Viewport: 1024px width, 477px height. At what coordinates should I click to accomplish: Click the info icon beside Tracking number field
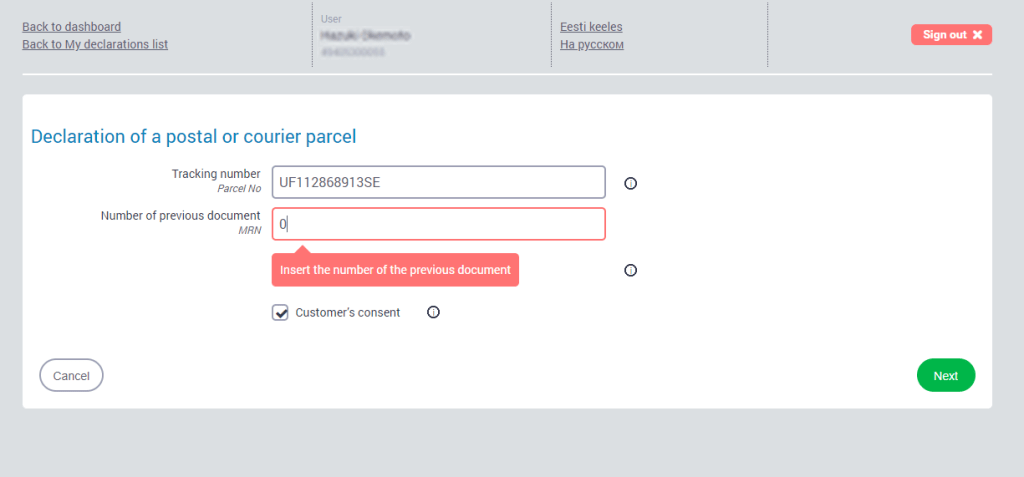(x=631, y=183)
